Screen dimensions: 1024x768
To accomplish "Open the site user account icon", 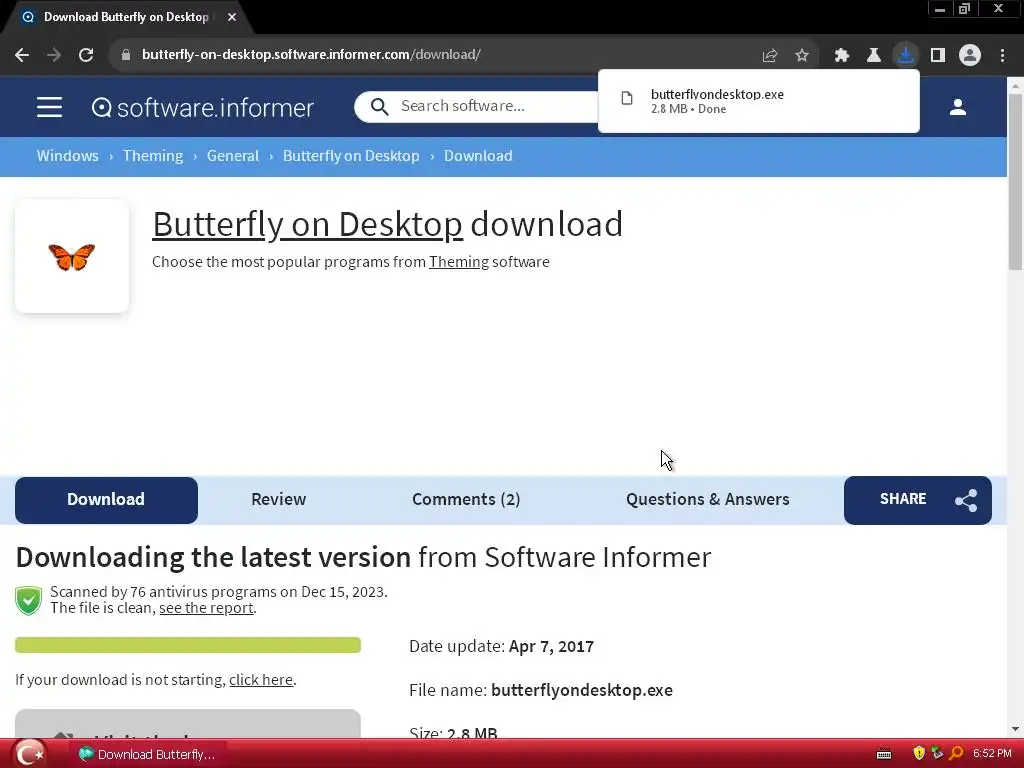I will [x=958, y=107].
